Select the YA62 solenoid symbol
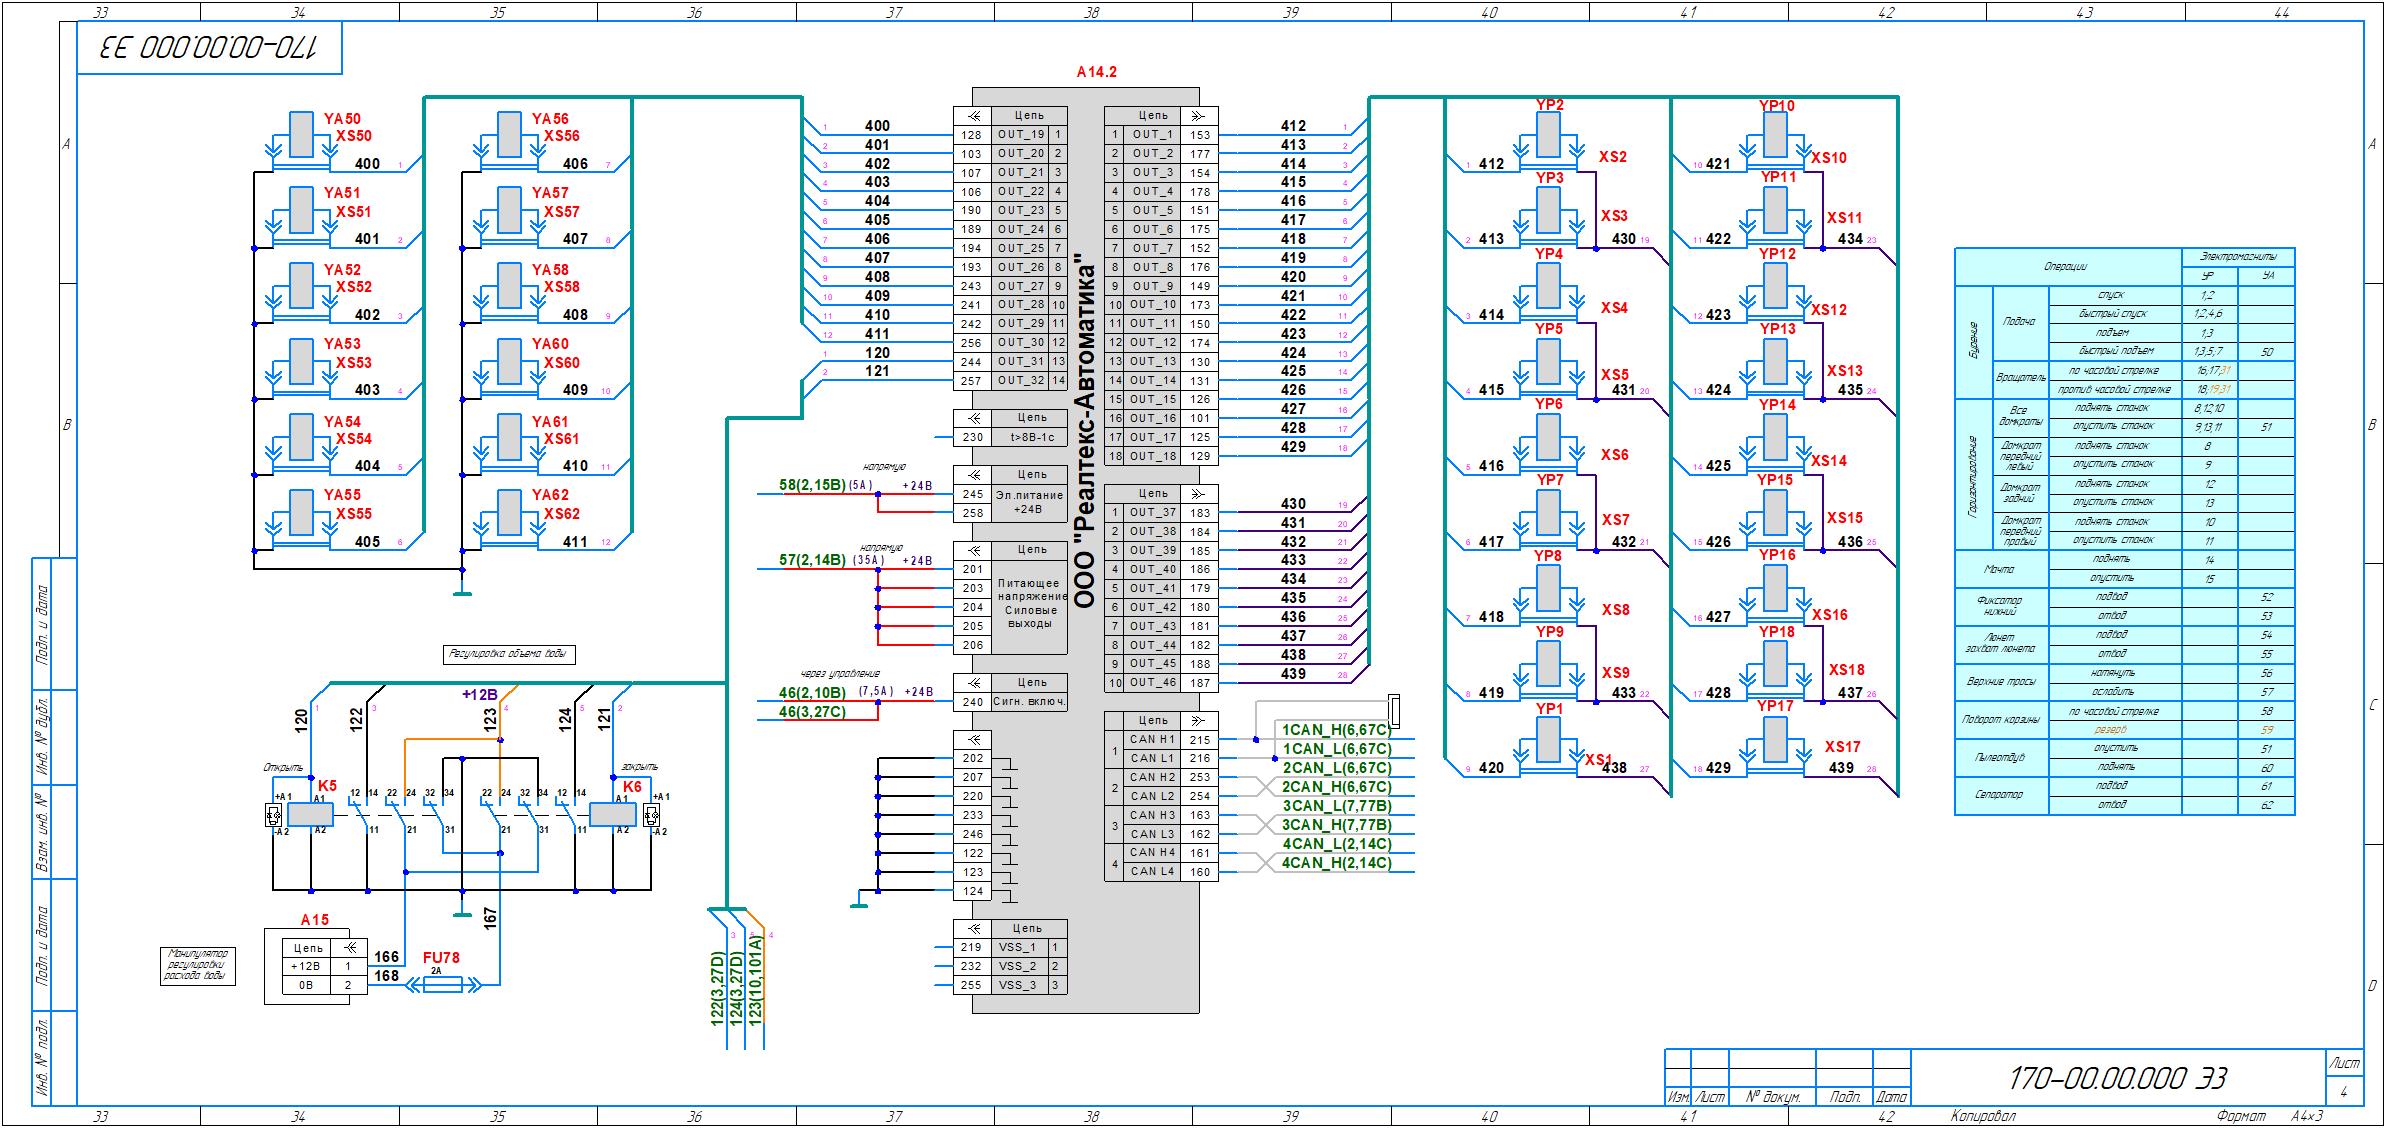The width and height of the screenshot is (2386, 1128). tap(509, 512)
